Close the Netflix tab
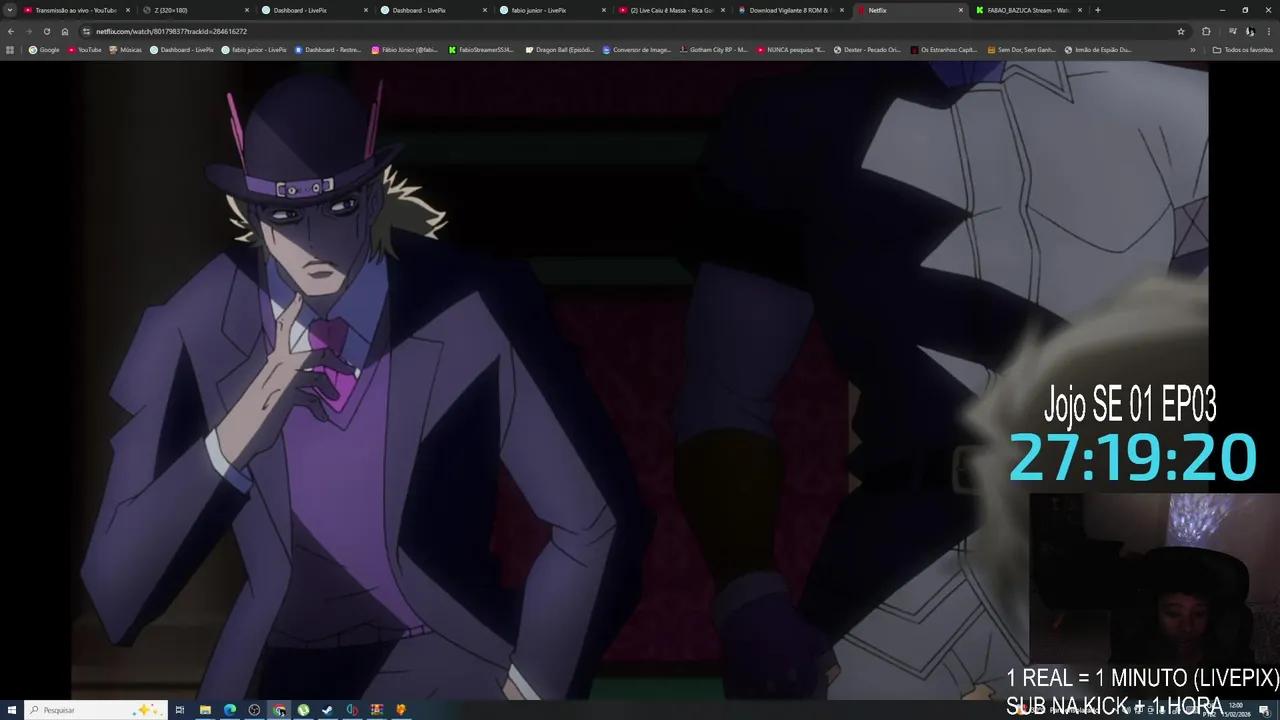Image resolution: width=1280 pixels, height=720 pixels. 961,10
